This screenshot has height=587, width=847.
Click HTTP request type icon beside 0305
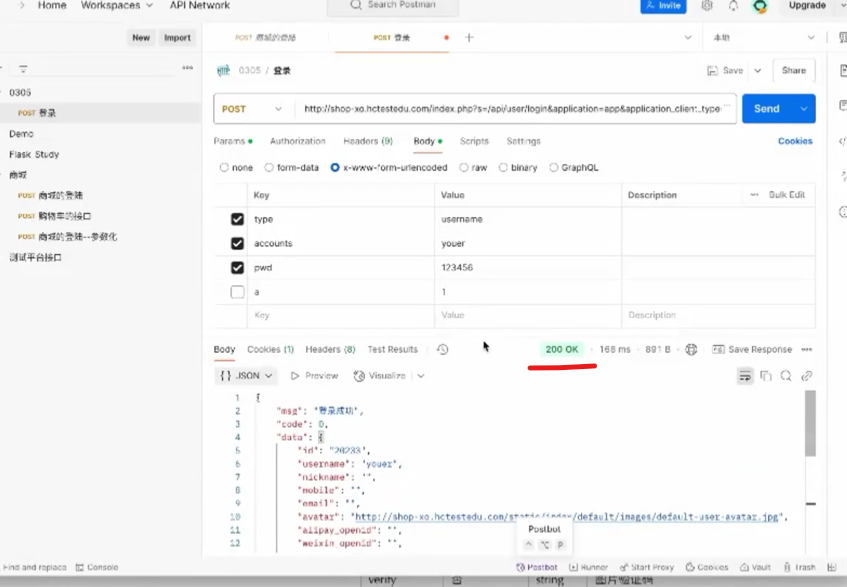pyautogui.click(x=223, y=71)
